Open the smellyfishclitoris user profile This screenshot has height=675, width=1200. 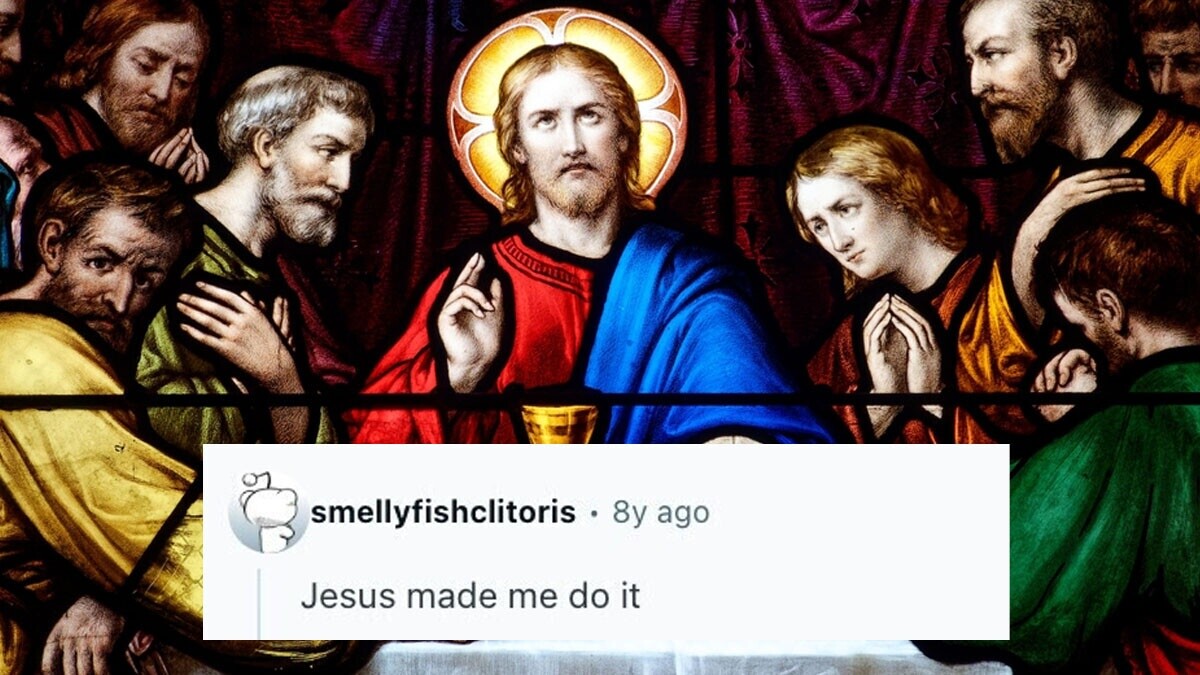443,513
